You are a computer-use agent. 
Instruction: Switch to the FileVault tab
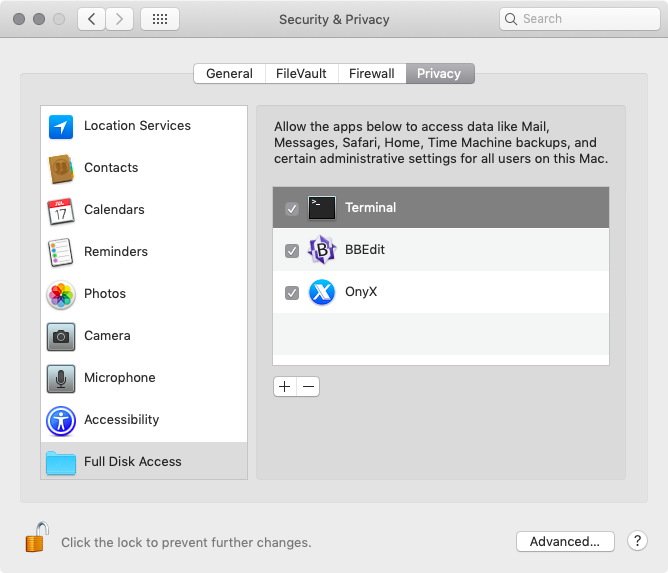click(301, 74)
